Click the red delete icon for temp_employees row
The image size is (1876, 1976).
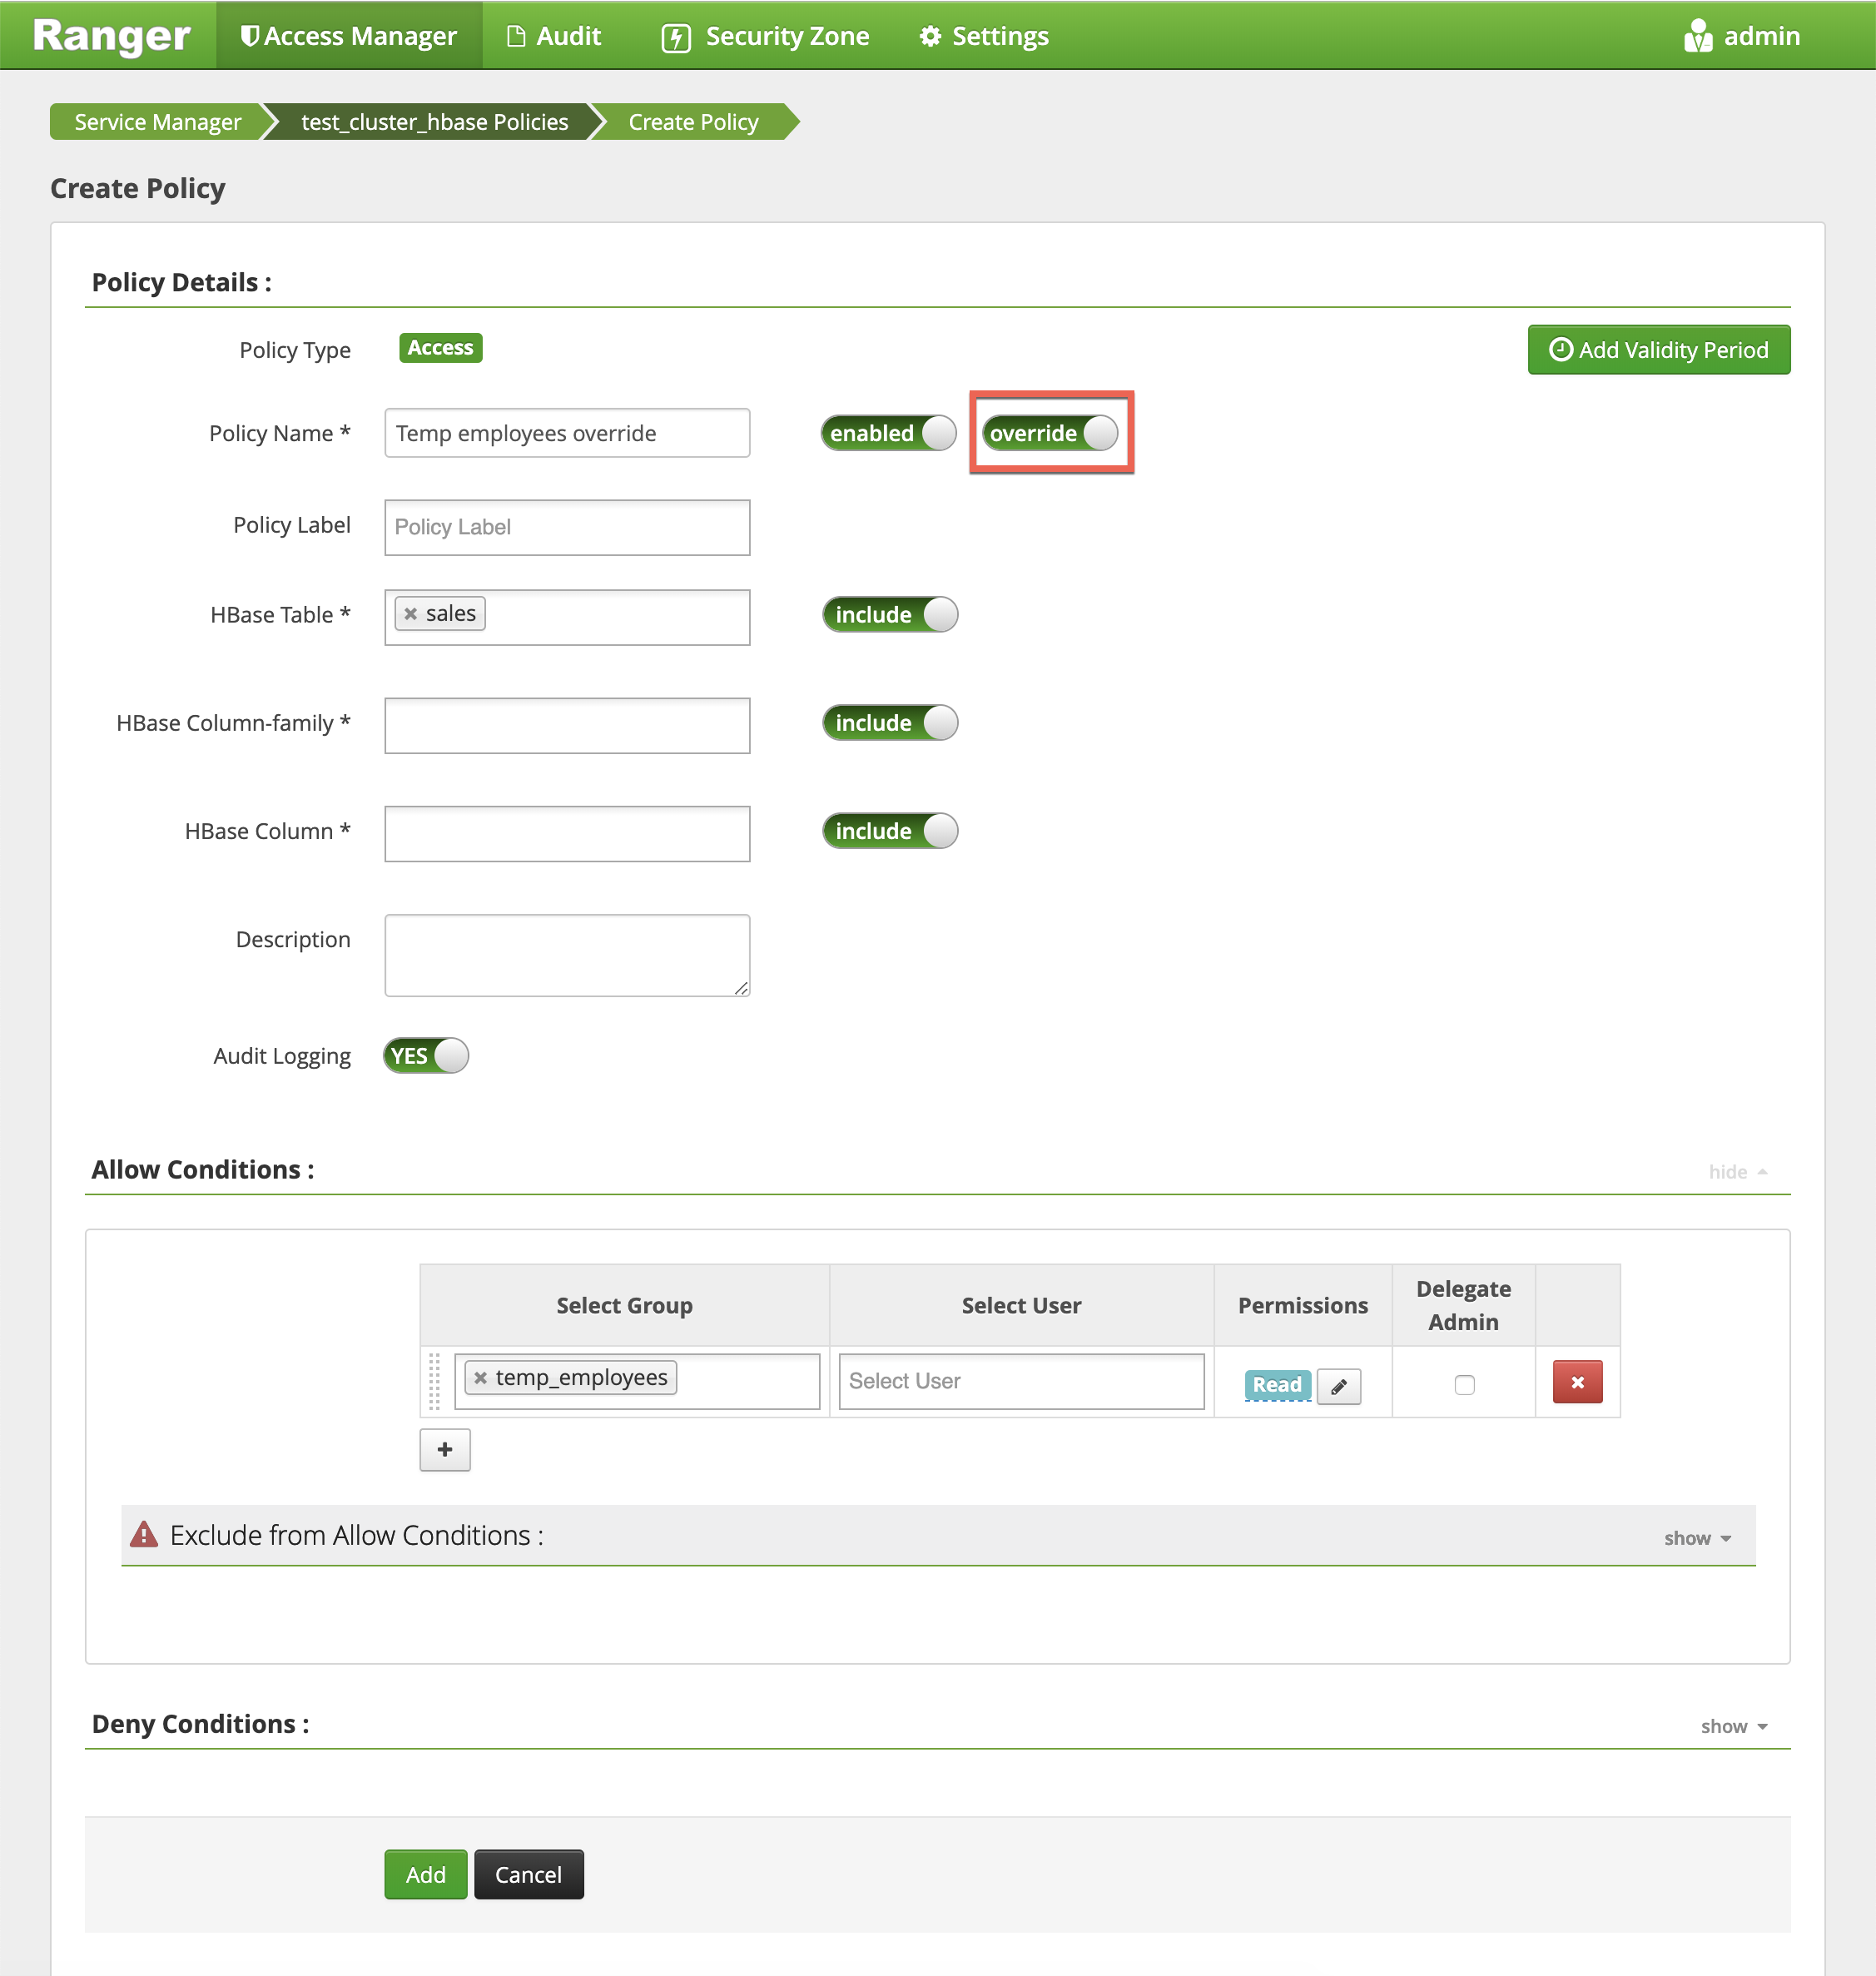coord(1575,1382)
